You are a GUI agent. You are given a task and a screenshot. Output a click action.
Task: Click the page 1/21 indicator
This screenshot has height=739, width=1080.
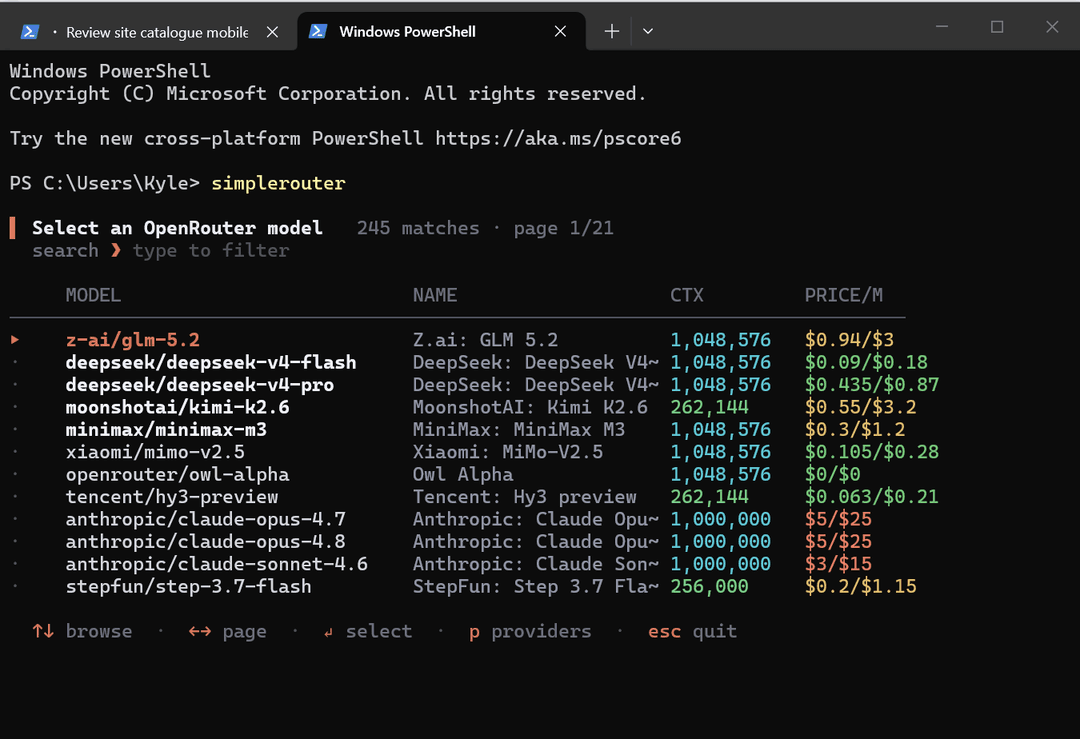click(x=563, y=228)
